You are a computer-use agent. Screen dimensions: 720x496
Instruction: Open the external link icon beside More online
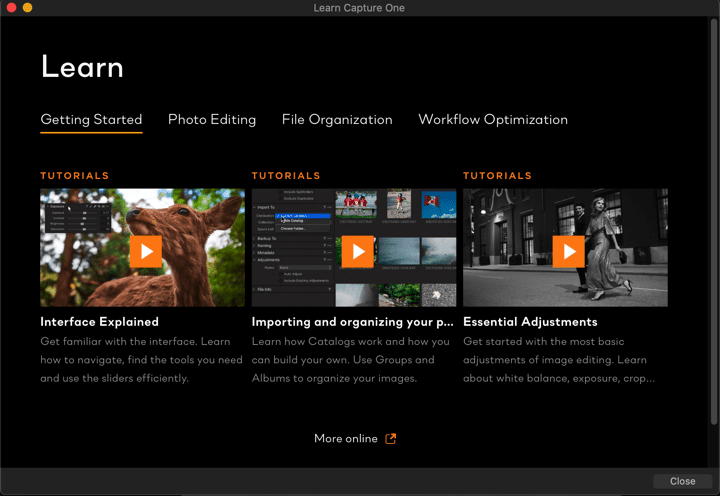[390, 439]
